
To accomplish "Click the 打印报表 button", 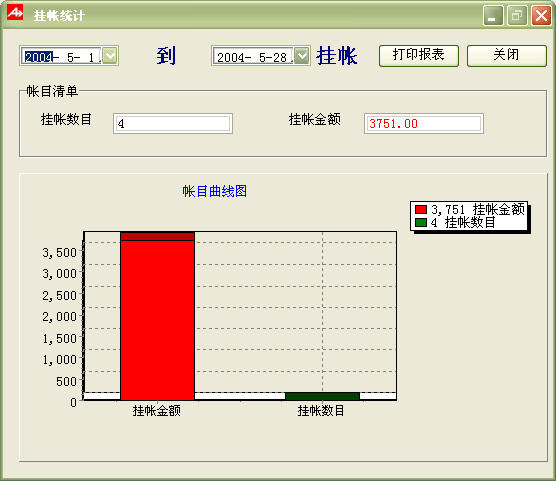I will [419, 56].
